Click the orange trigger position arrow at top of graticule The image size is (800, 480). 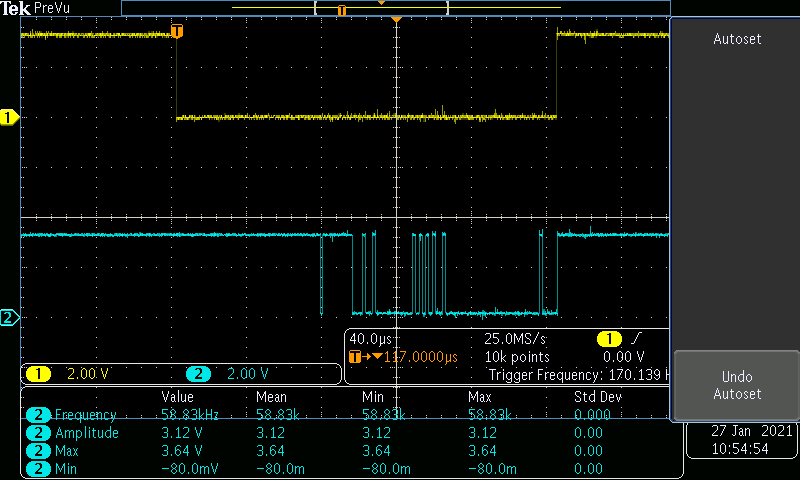[x=396, y=19]
